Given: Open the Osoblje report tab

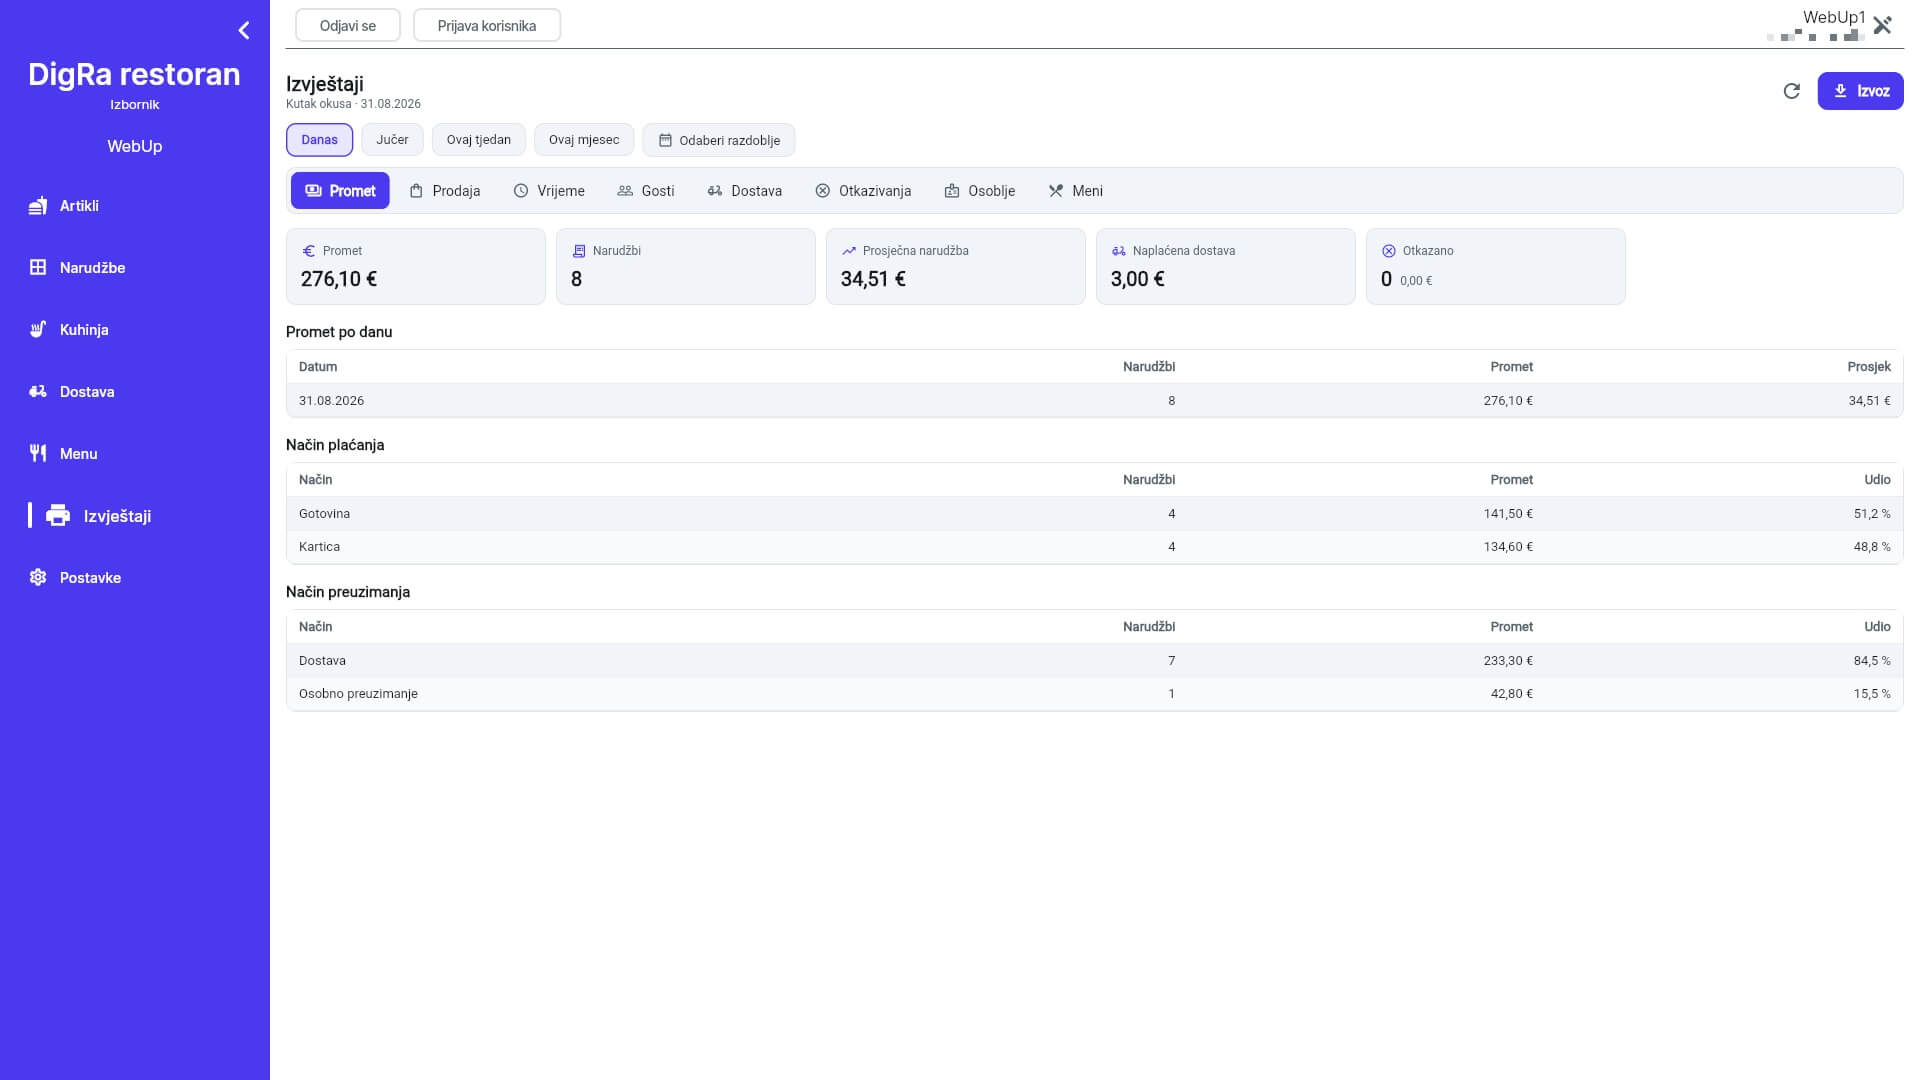Looking at the screenshot, I should (x=980, y=191).
